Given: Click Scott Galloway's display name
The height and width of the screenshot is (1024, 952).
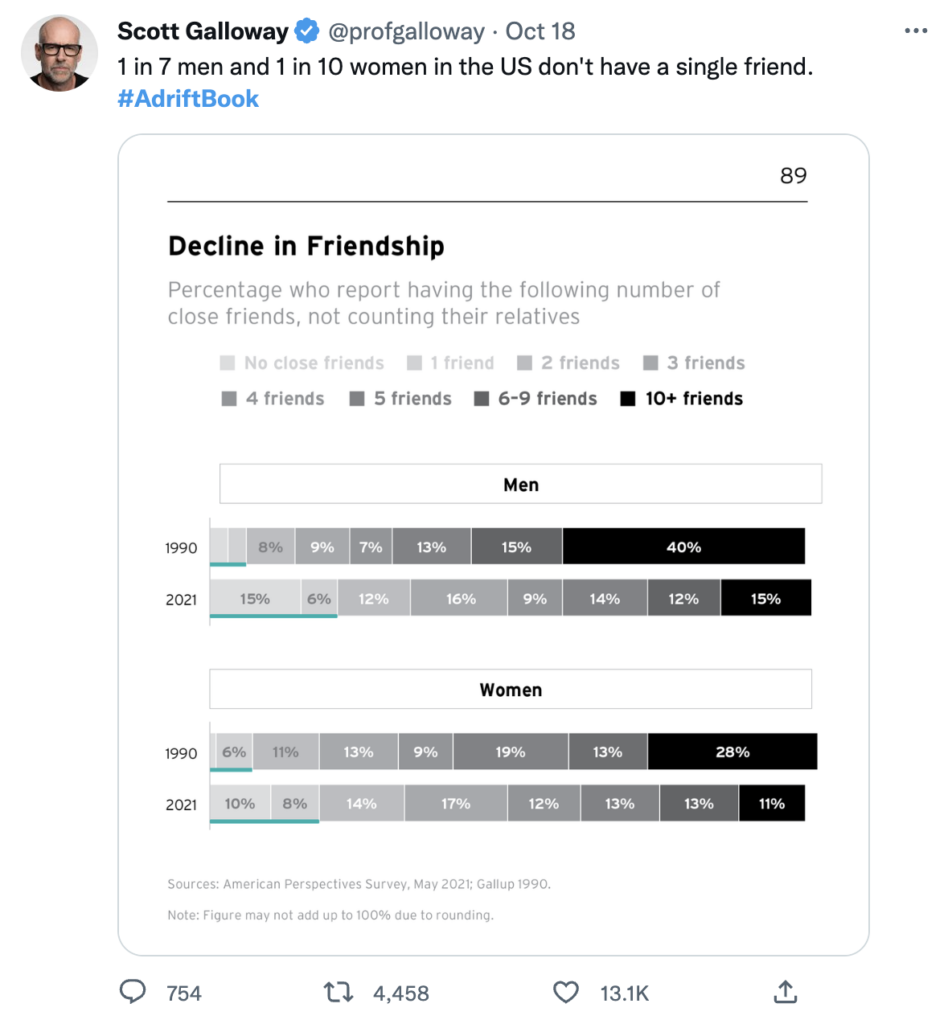Looking at the screenshot, I should (x=202, y=31).
